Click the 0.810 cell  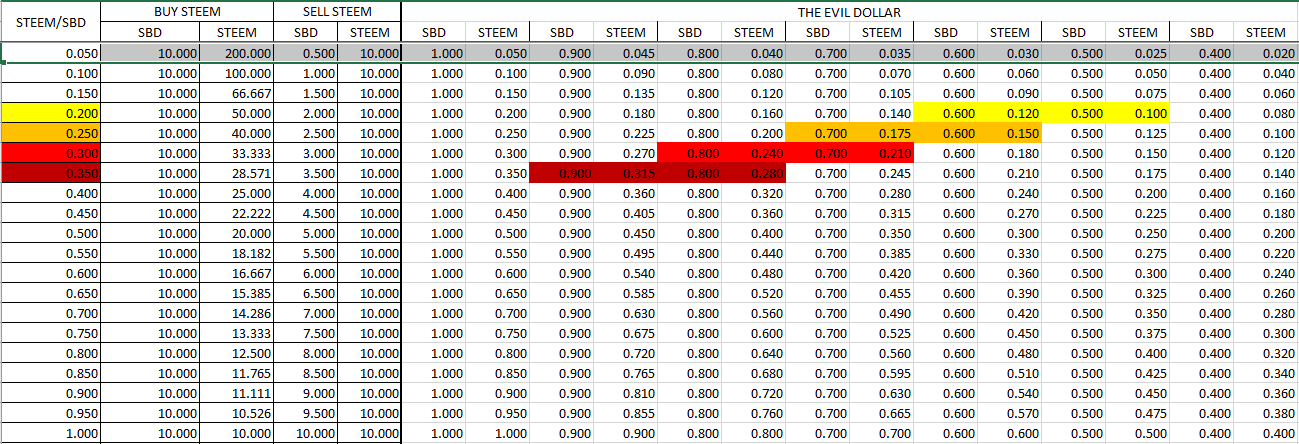pyautogui.click(x=626, y=393)
